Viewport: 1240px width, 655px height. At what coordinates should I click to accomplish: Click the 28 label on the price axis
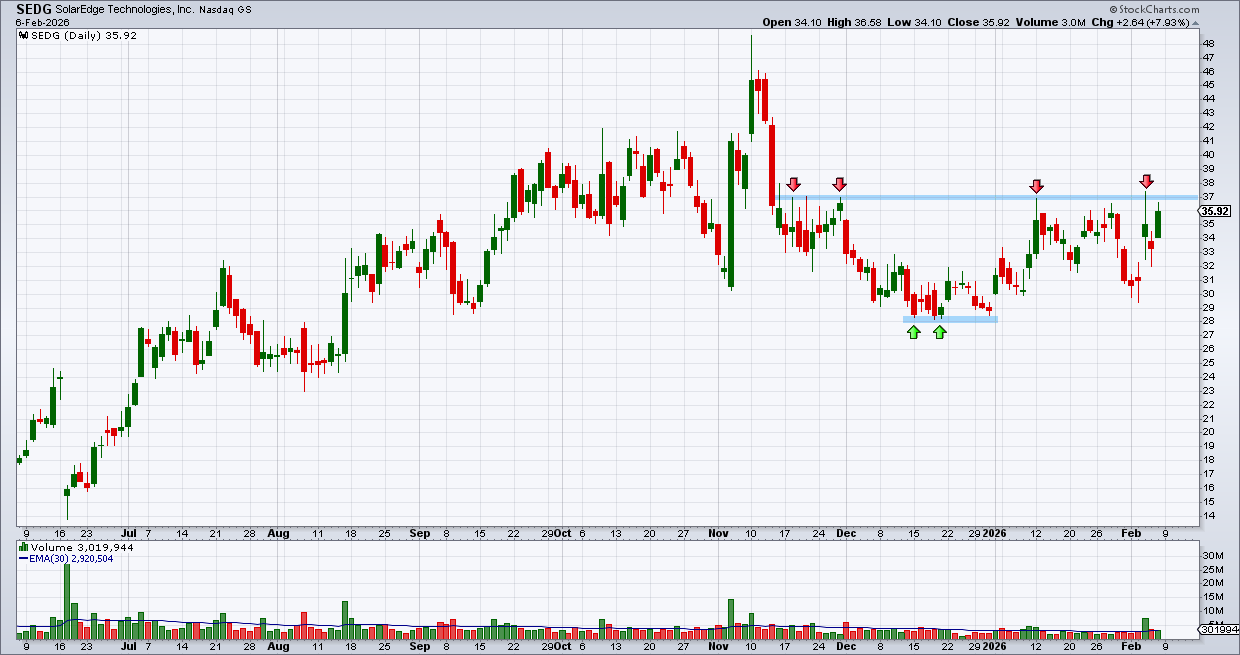[x=1209, y=321]
